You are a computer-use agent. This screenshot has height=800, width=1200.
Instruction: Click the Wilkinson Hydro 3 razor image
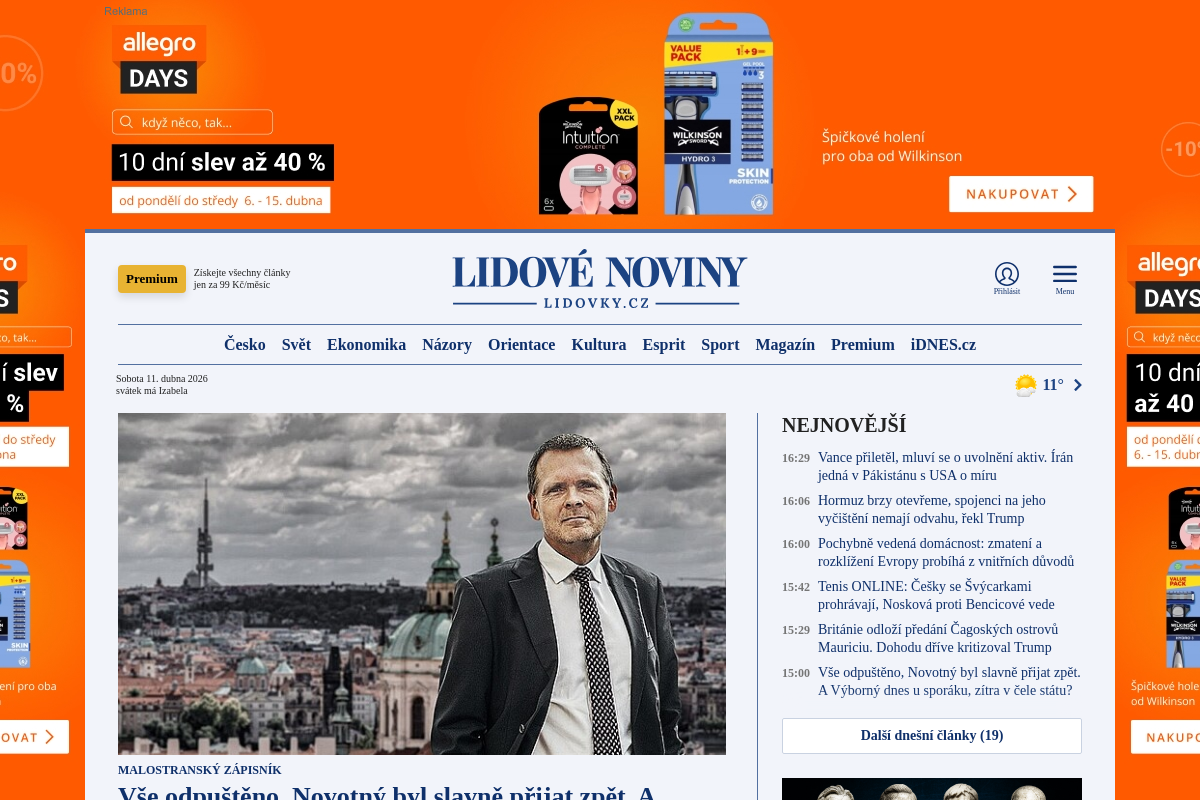pos(718,113)
